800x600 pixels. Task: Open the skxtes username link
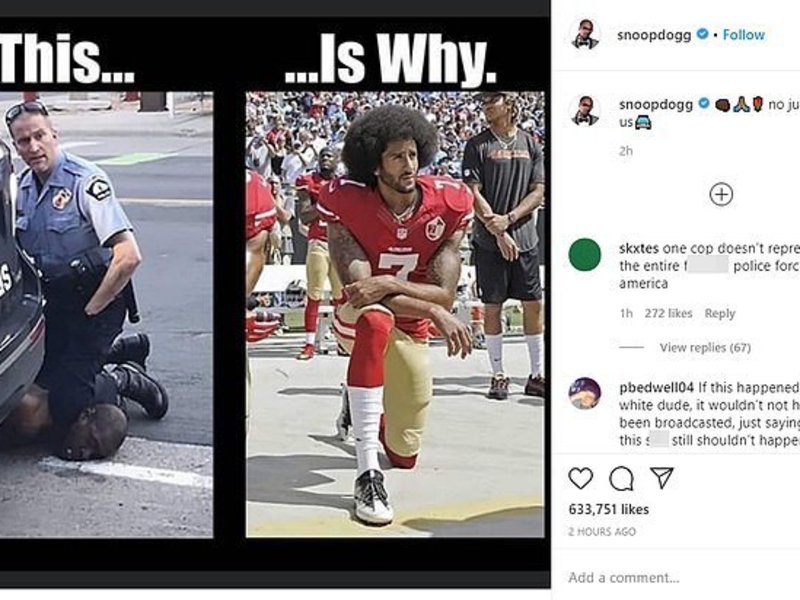[639, 248]
